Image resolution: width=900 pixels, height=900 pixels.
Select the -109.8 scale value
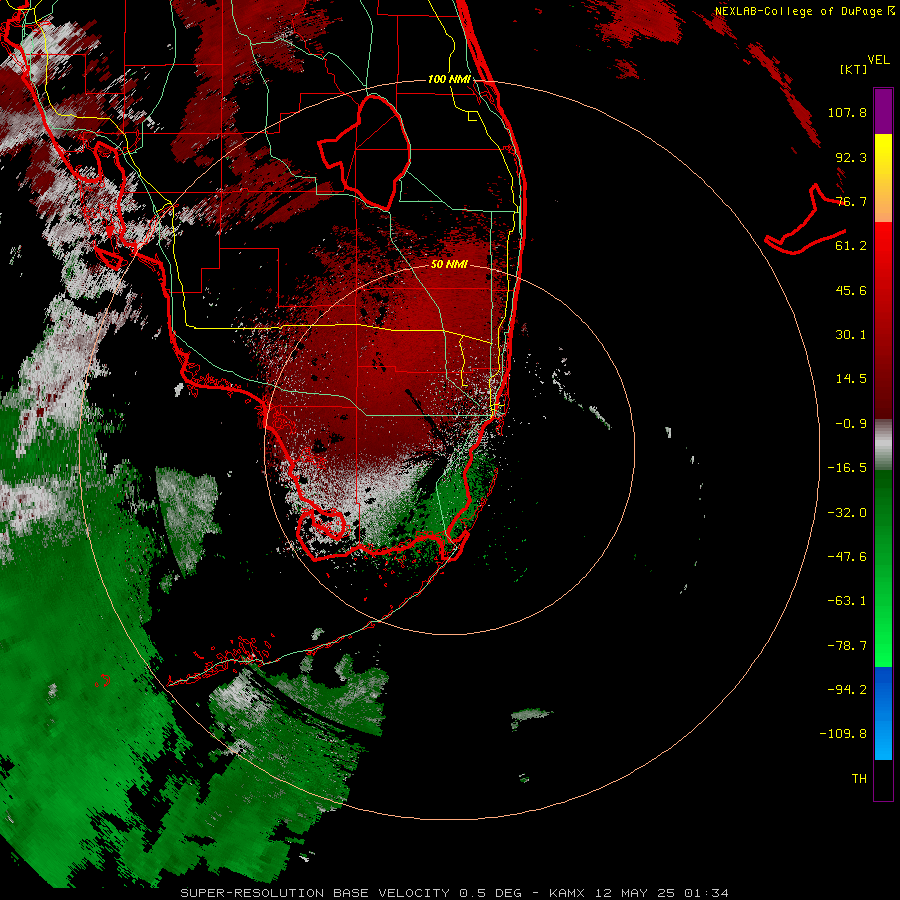coord(843,734)
